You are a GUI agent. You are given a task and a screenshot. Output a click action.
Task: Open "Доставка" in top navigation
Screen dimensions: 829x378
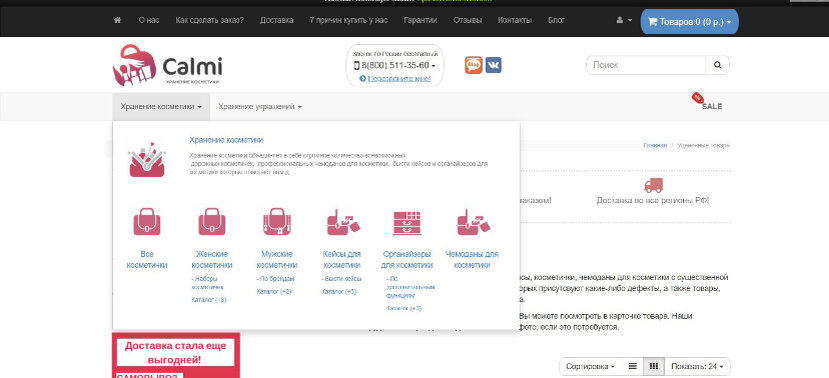[x=277, y=21]
